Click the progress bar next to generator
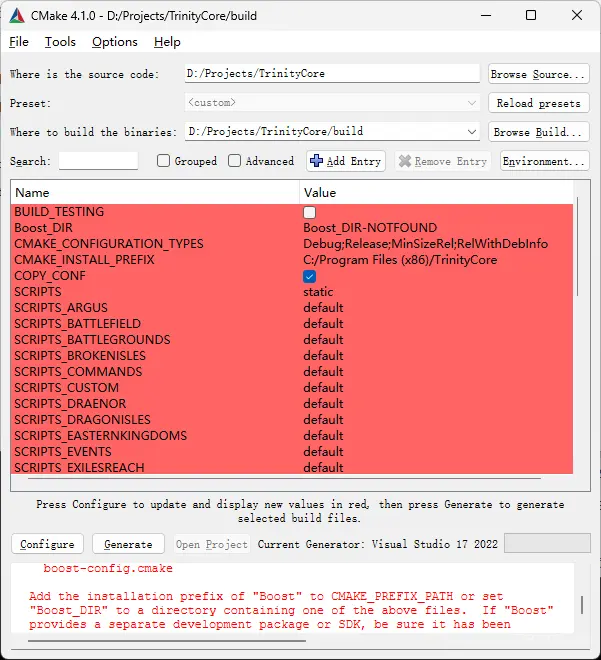 [547, 543]
